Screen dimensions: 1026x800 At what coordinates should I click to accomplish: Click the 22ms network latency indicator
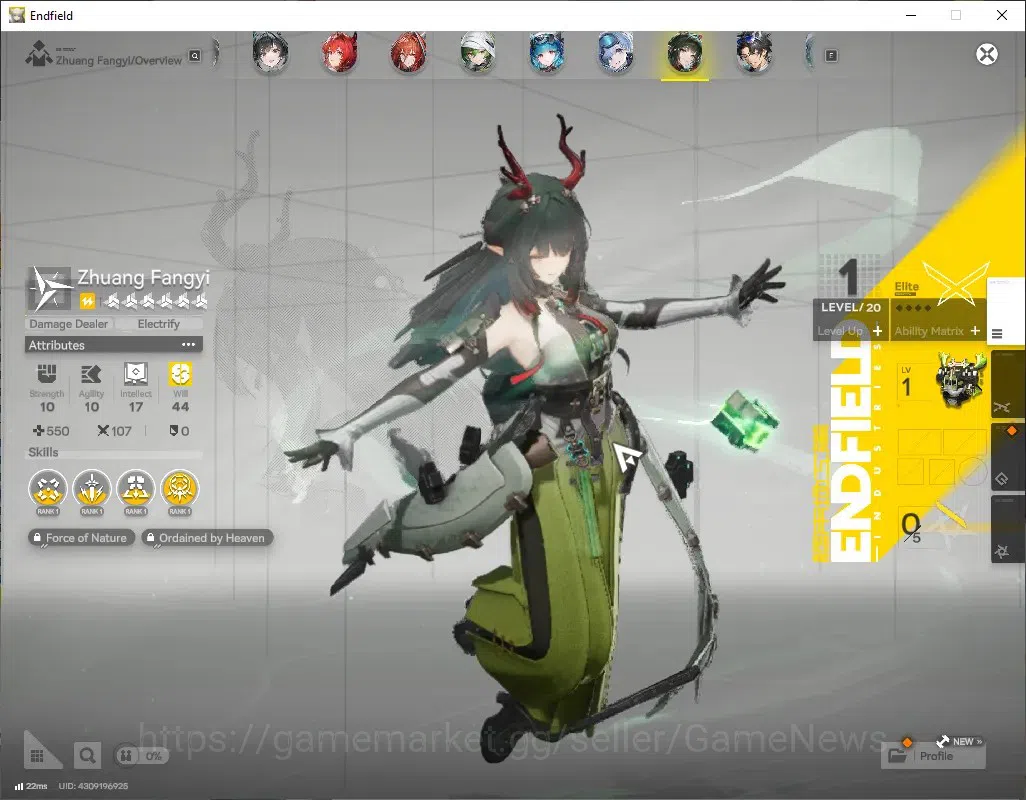[31, 786]
